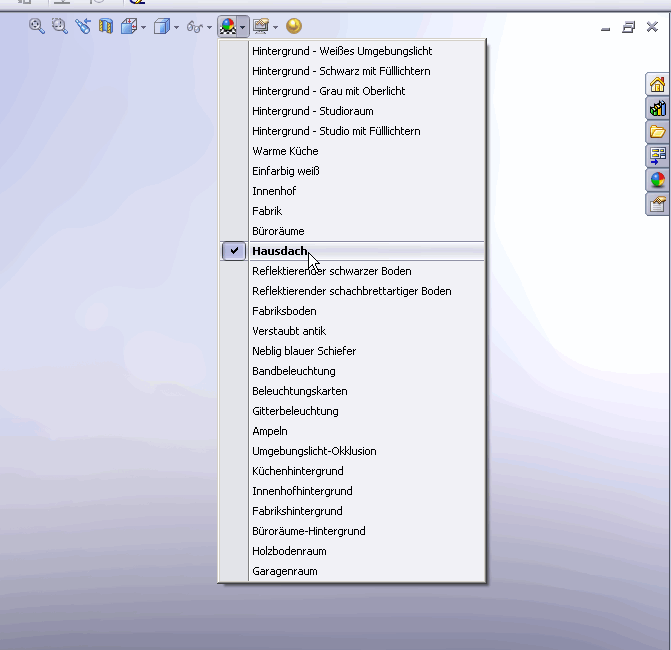Viewport: 671px width, 650px height.
Task: Select Hintergrund - Studio mit Fülllichtern
Action: (352, 131)
